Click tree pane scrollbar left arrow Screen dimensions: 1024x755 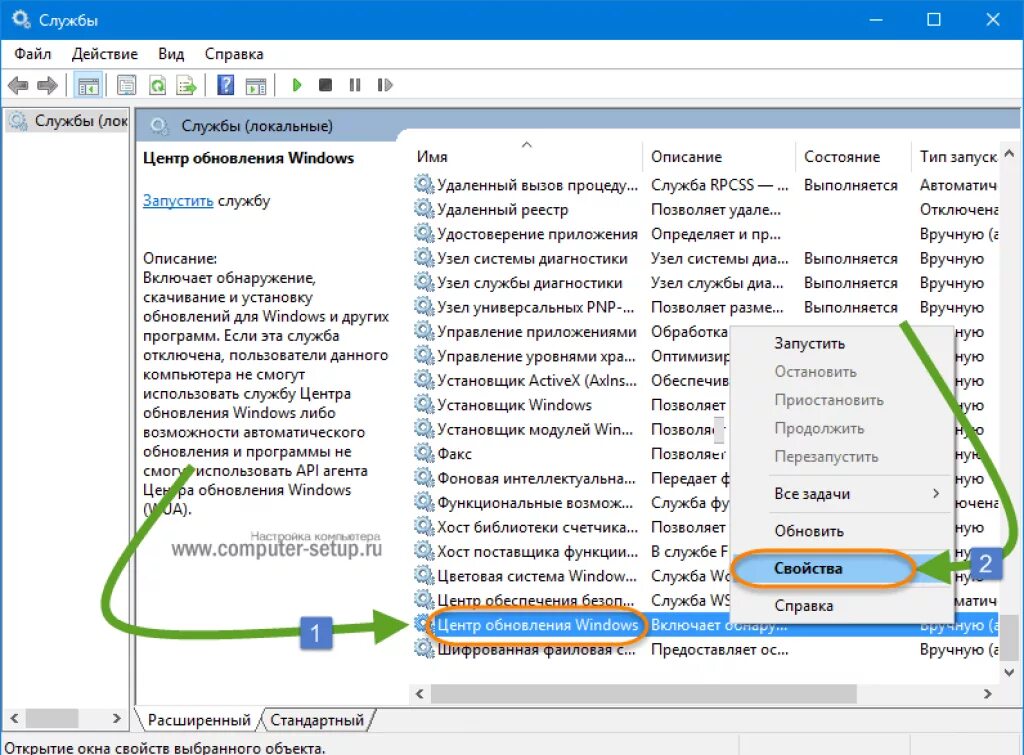pos(14,718)
